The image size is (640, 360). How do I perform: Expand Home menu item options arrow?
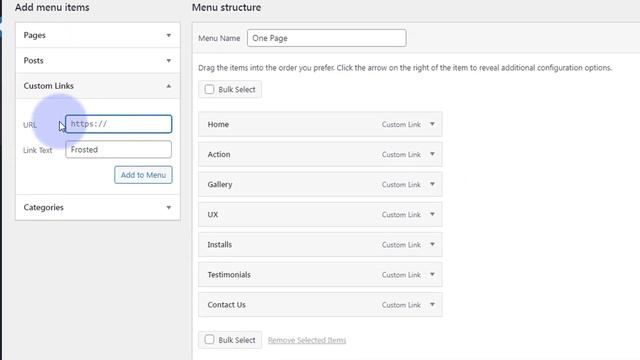click(x=432, y=124)
